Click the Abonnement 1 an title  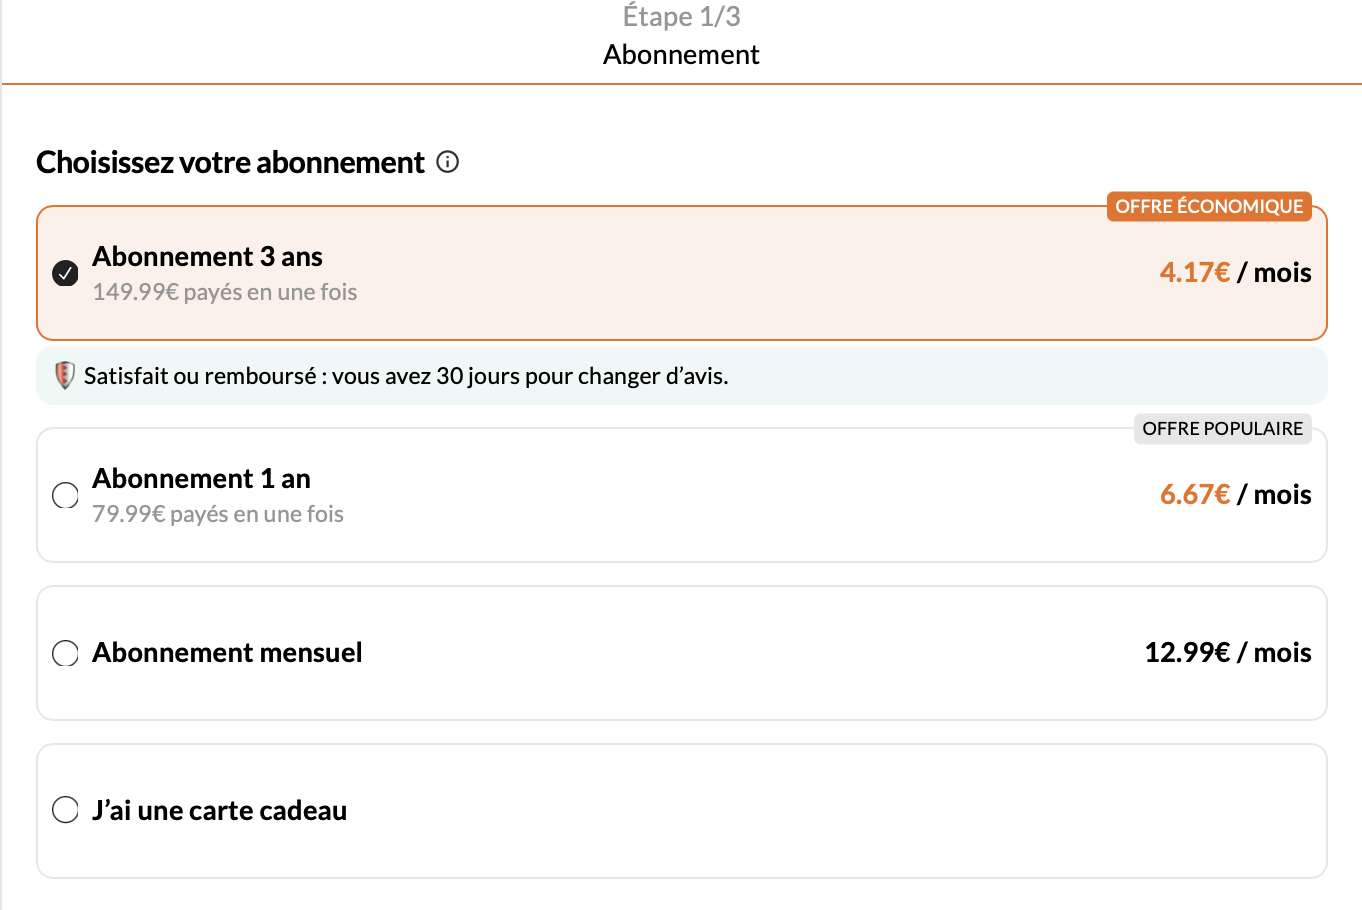click(x=201, y=479)
